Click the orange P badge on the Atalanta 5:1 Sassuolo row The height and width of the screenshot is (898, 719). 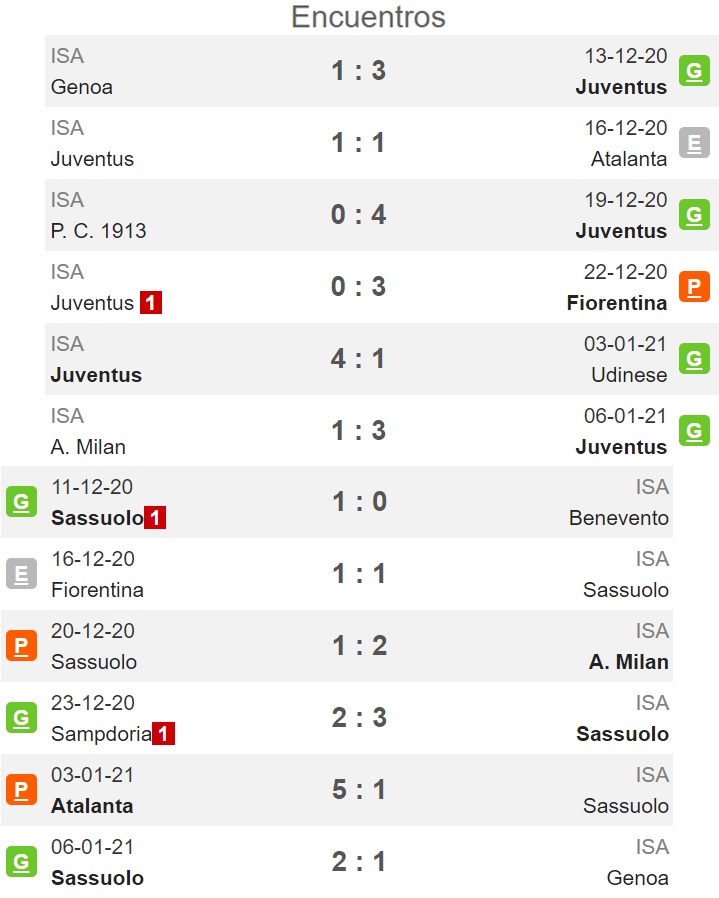point(21,790)
